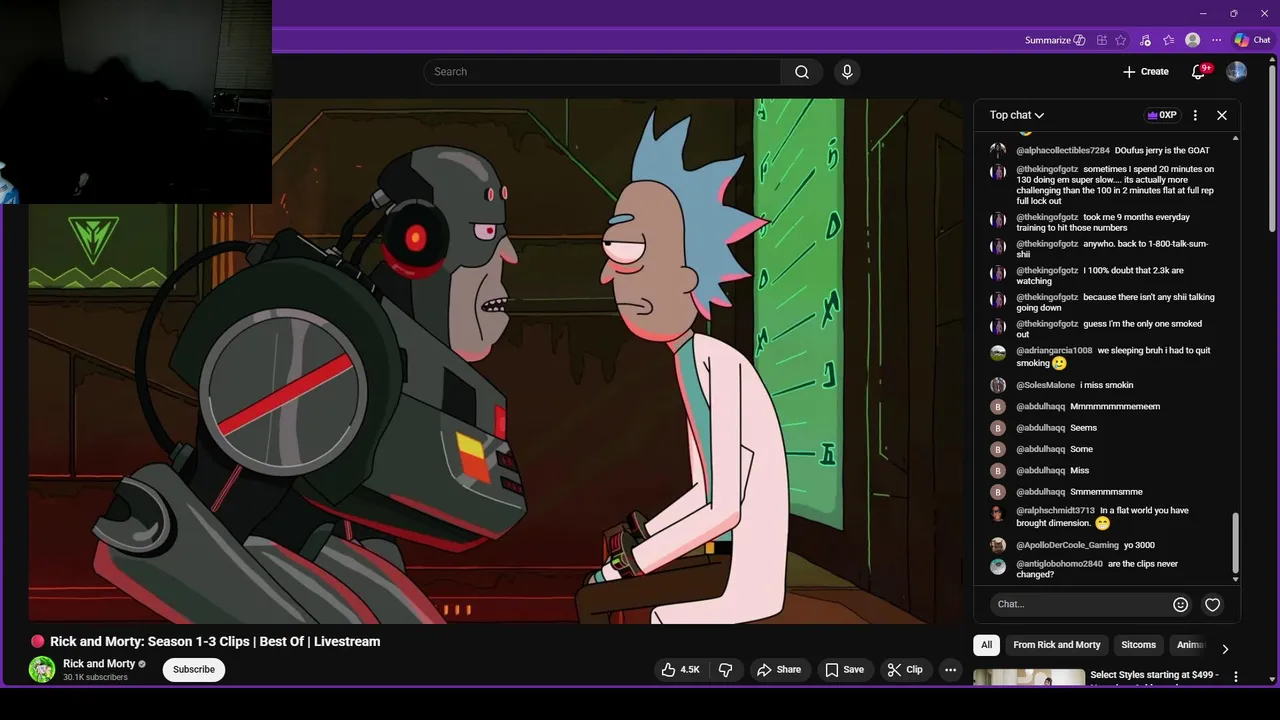
Task: Click the chat scrollbar thumb
Action: tap(1235, 543)
